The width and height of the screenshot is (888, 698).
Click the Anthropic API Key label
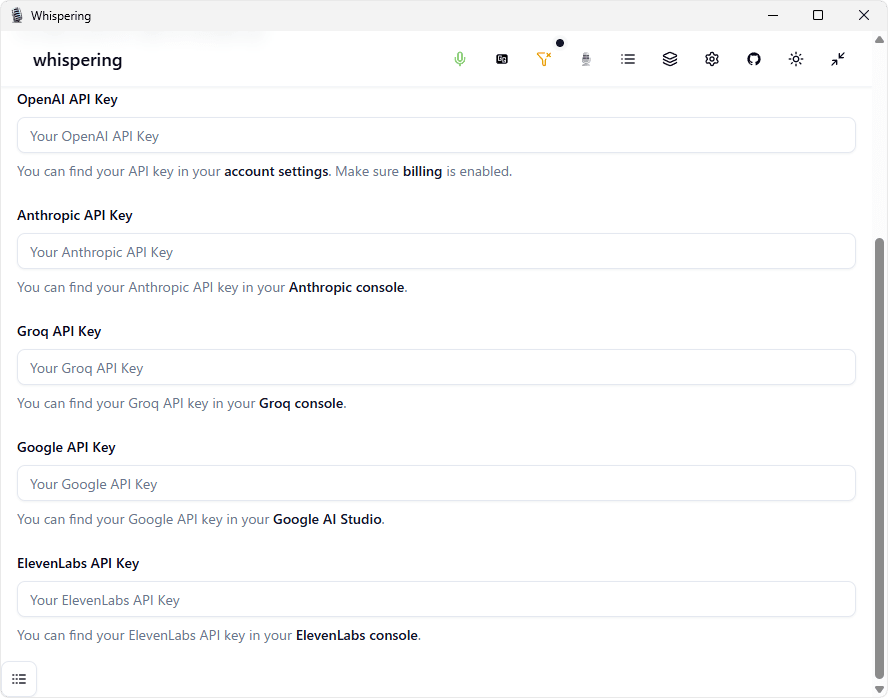click(x=75, y=216)
